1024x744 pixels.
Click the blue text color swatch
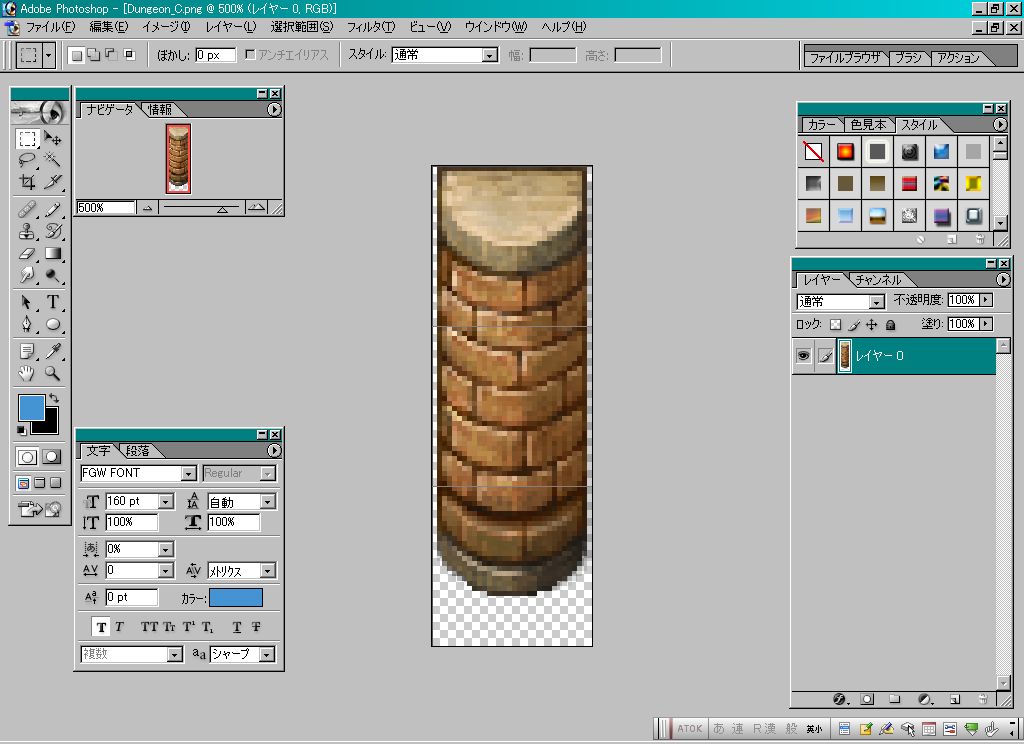point(236,598)
